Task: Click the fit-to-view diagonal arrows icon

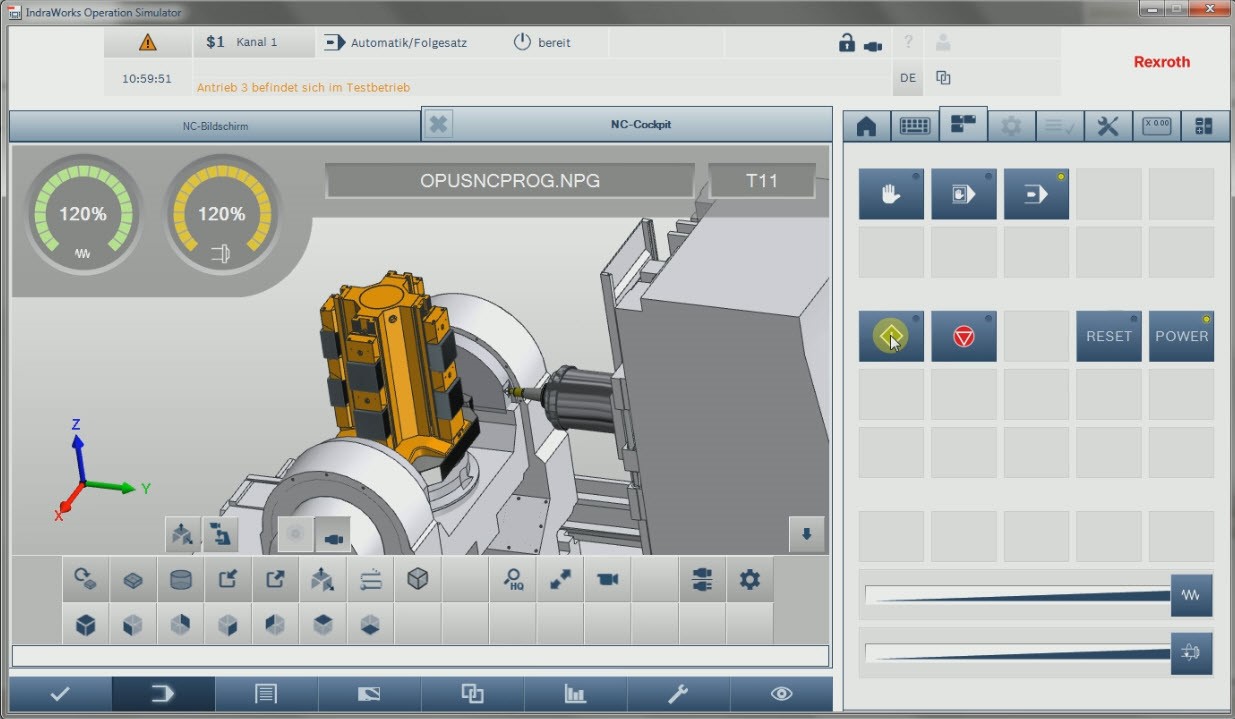Action: tap(560, 579)
